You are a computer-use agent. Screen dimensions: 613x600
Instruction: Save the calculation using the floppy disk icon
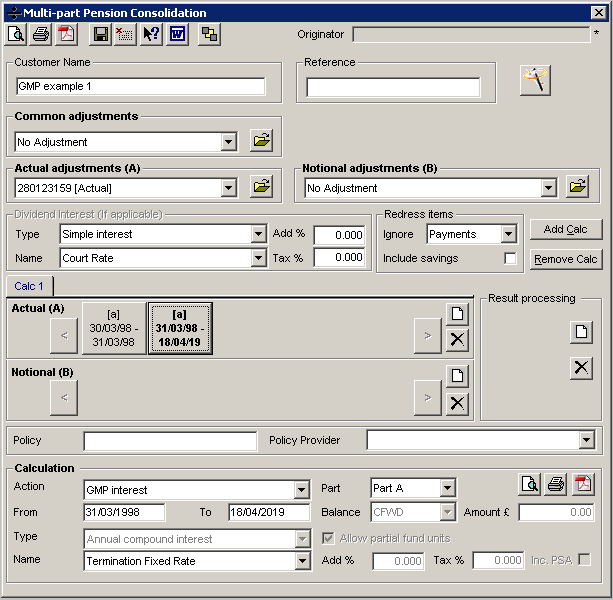tap(100, 34)
